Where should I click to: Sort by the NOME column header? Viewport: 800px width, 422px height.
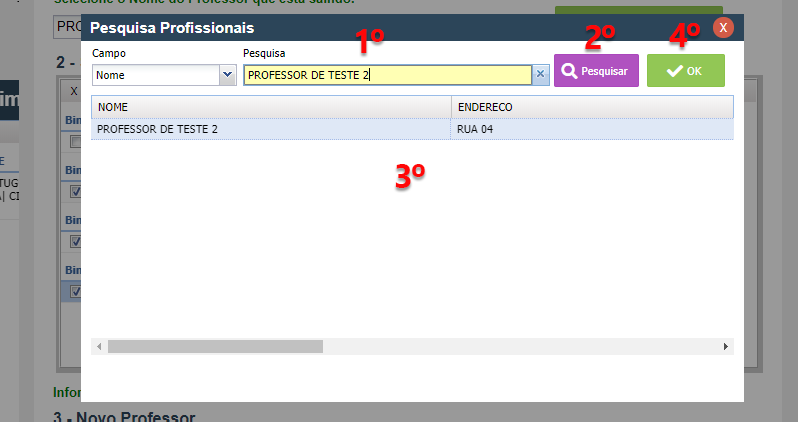271,107
